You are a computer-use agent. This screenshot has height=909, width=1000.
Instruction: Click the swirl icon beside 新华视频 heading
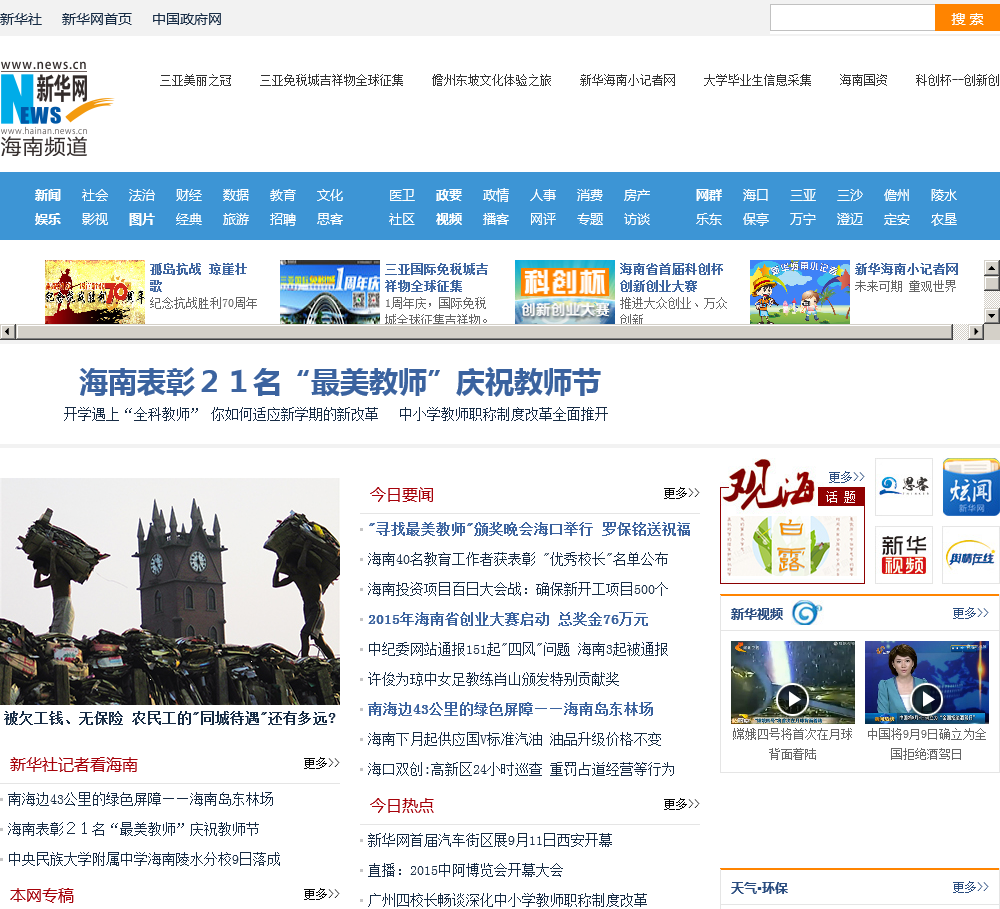tap(806, 614)
